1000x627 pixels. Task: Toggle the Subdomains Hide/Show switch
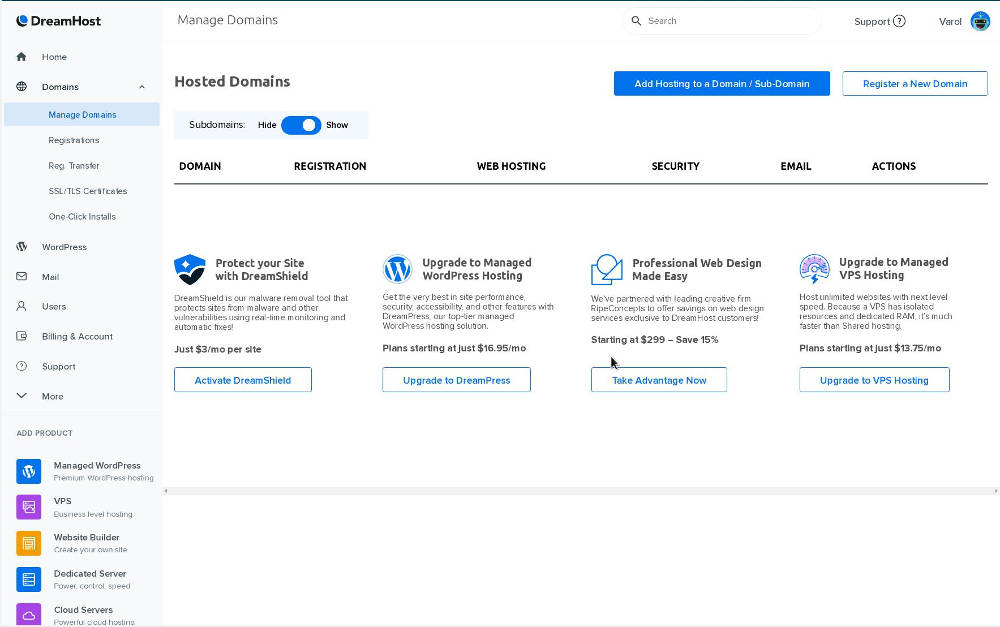(x=301, y=125)
